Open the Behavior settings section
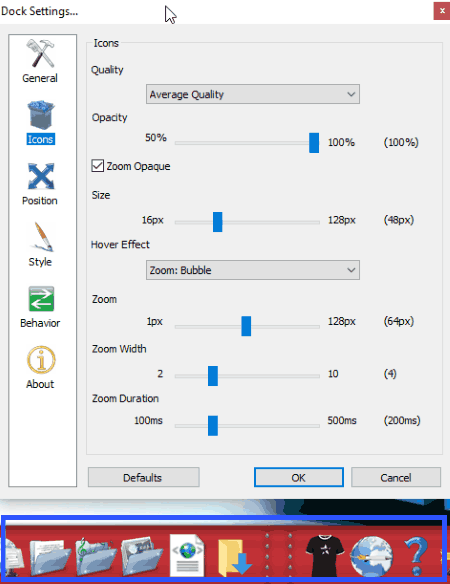Screen dimensions: 450x584 [40, 307]
